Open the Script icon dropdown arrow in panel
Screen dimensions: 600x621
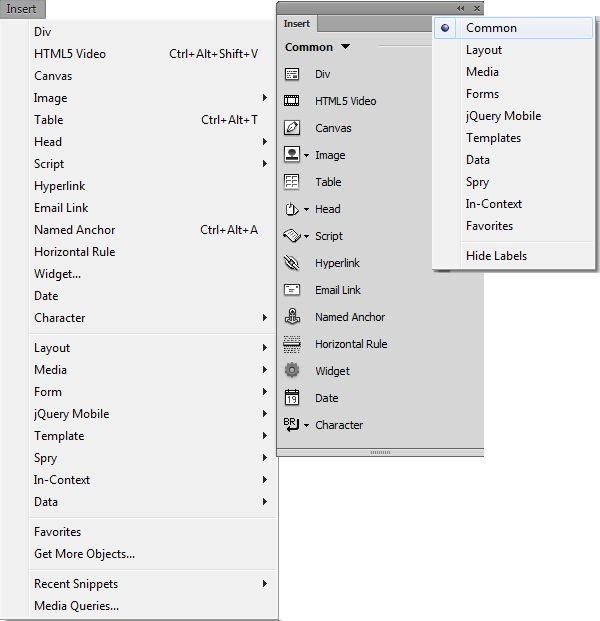[x=306, y=236]
